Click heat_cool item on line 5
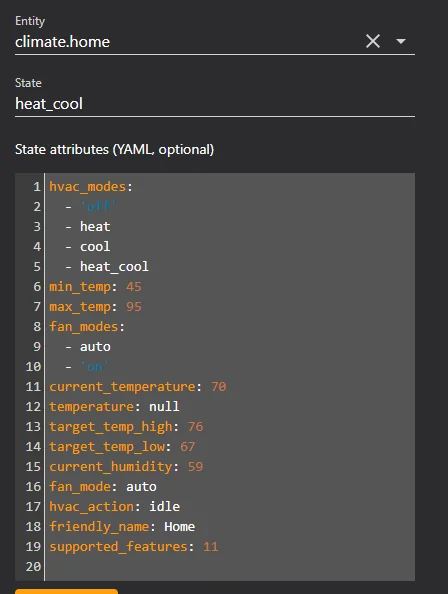The height and width of the screenshot is (594, 448). tap(114, 267)
